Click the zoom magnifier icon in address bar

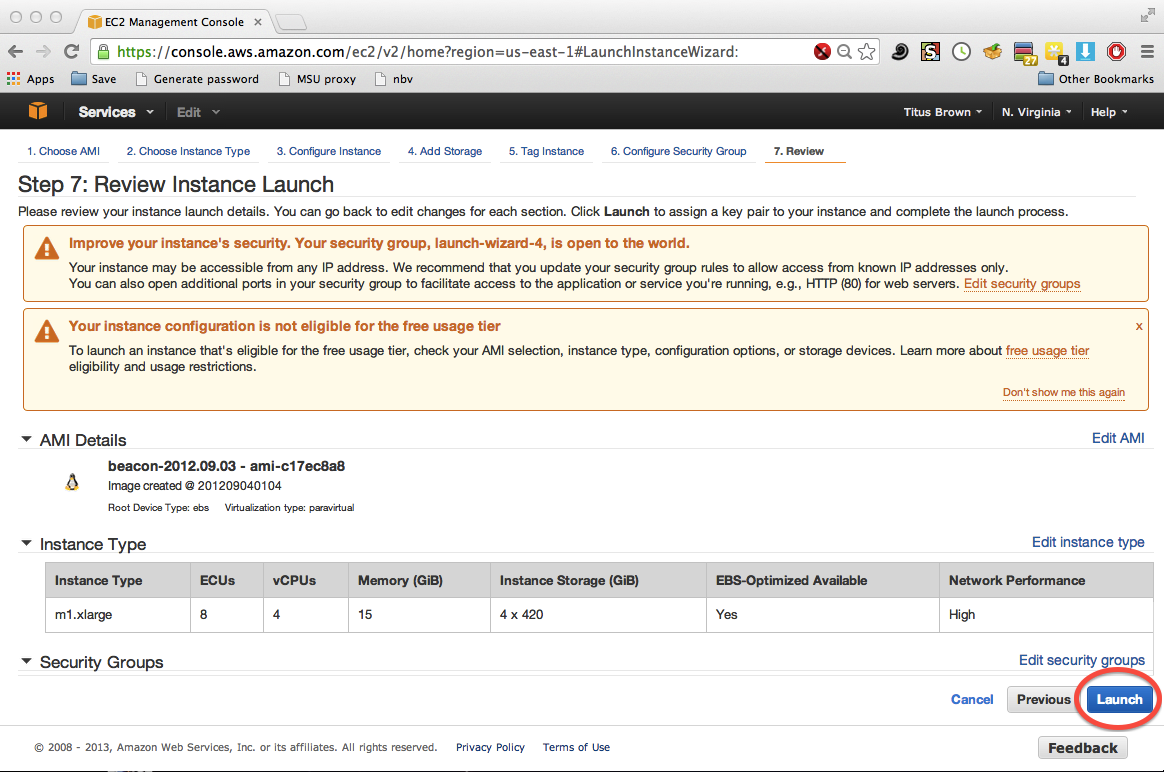point(844,51)
